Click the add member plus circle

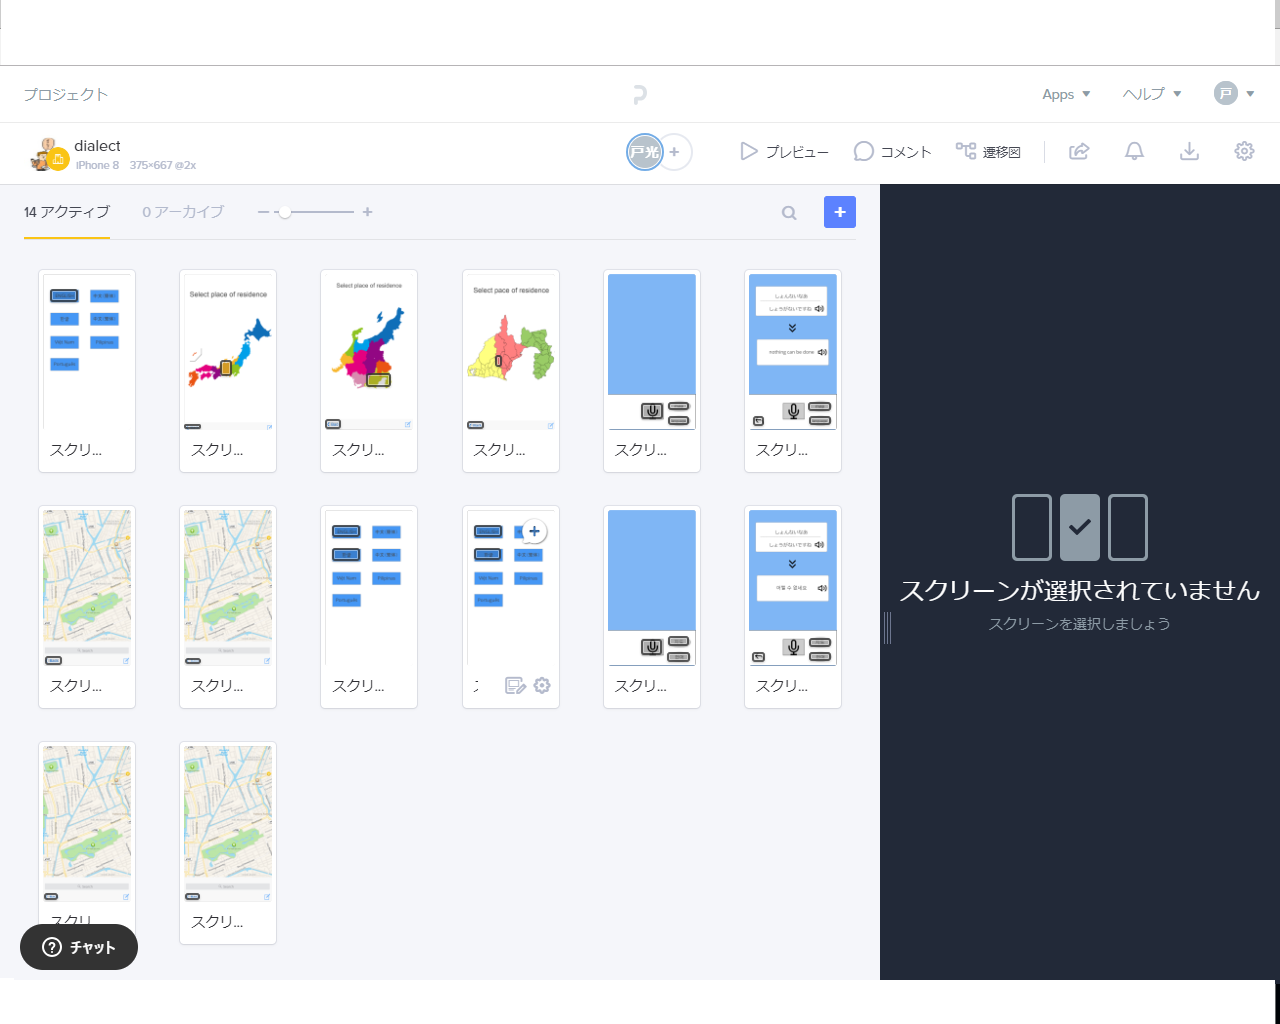click(675, 152)
